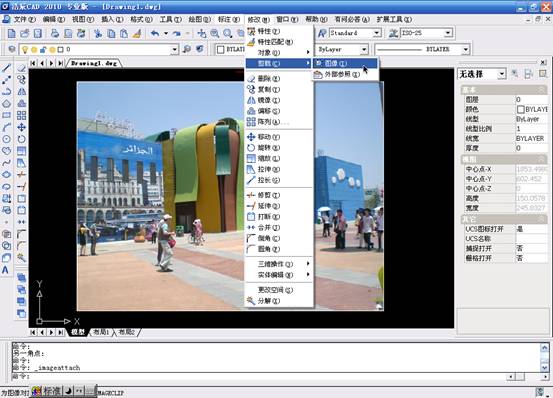Viewport: 553px width, 398px height.
Task: Select the Polygon draw tool
Action: click(x=6, y=104)
